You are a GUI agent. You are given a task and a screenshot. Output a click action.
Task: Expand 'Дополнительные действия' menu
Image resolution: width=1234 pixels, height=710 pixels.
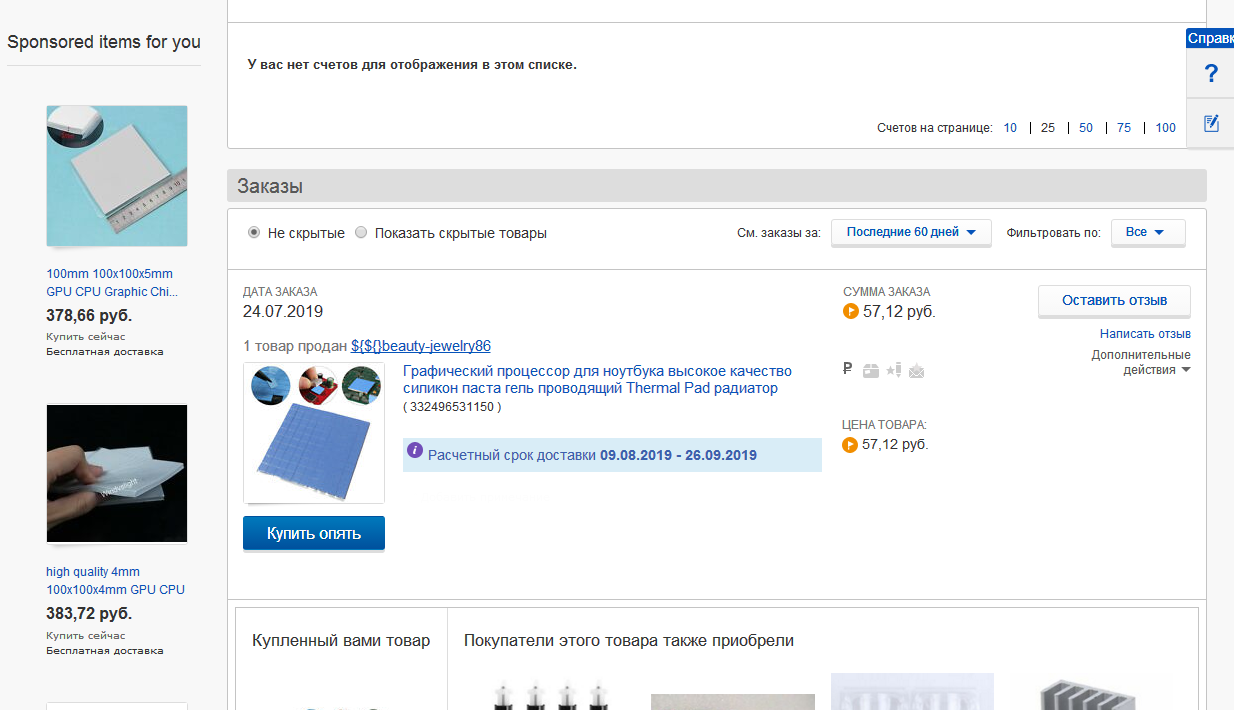click(x=1141, y=362)
